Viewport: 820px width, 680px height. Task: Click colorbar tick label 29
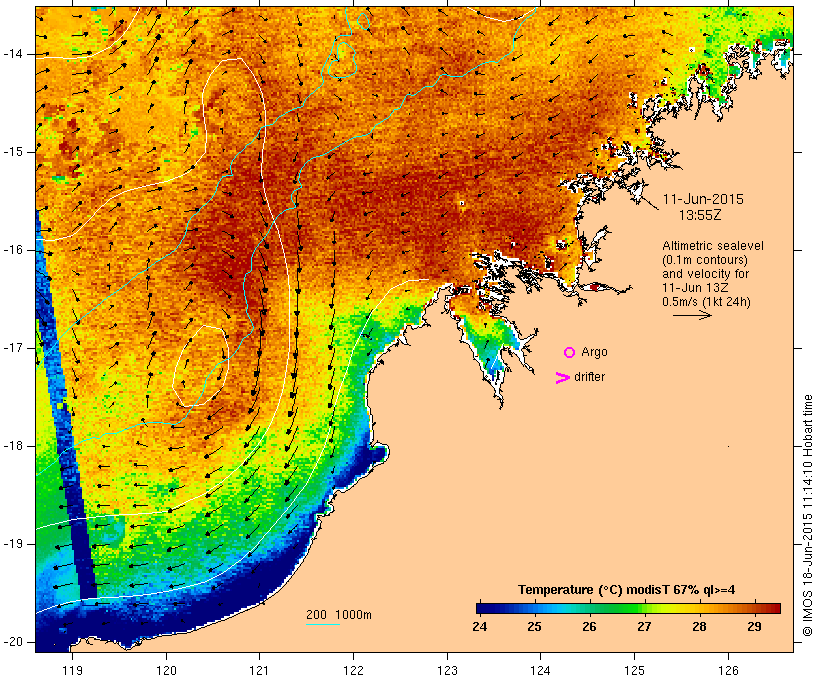coord(754,627)
